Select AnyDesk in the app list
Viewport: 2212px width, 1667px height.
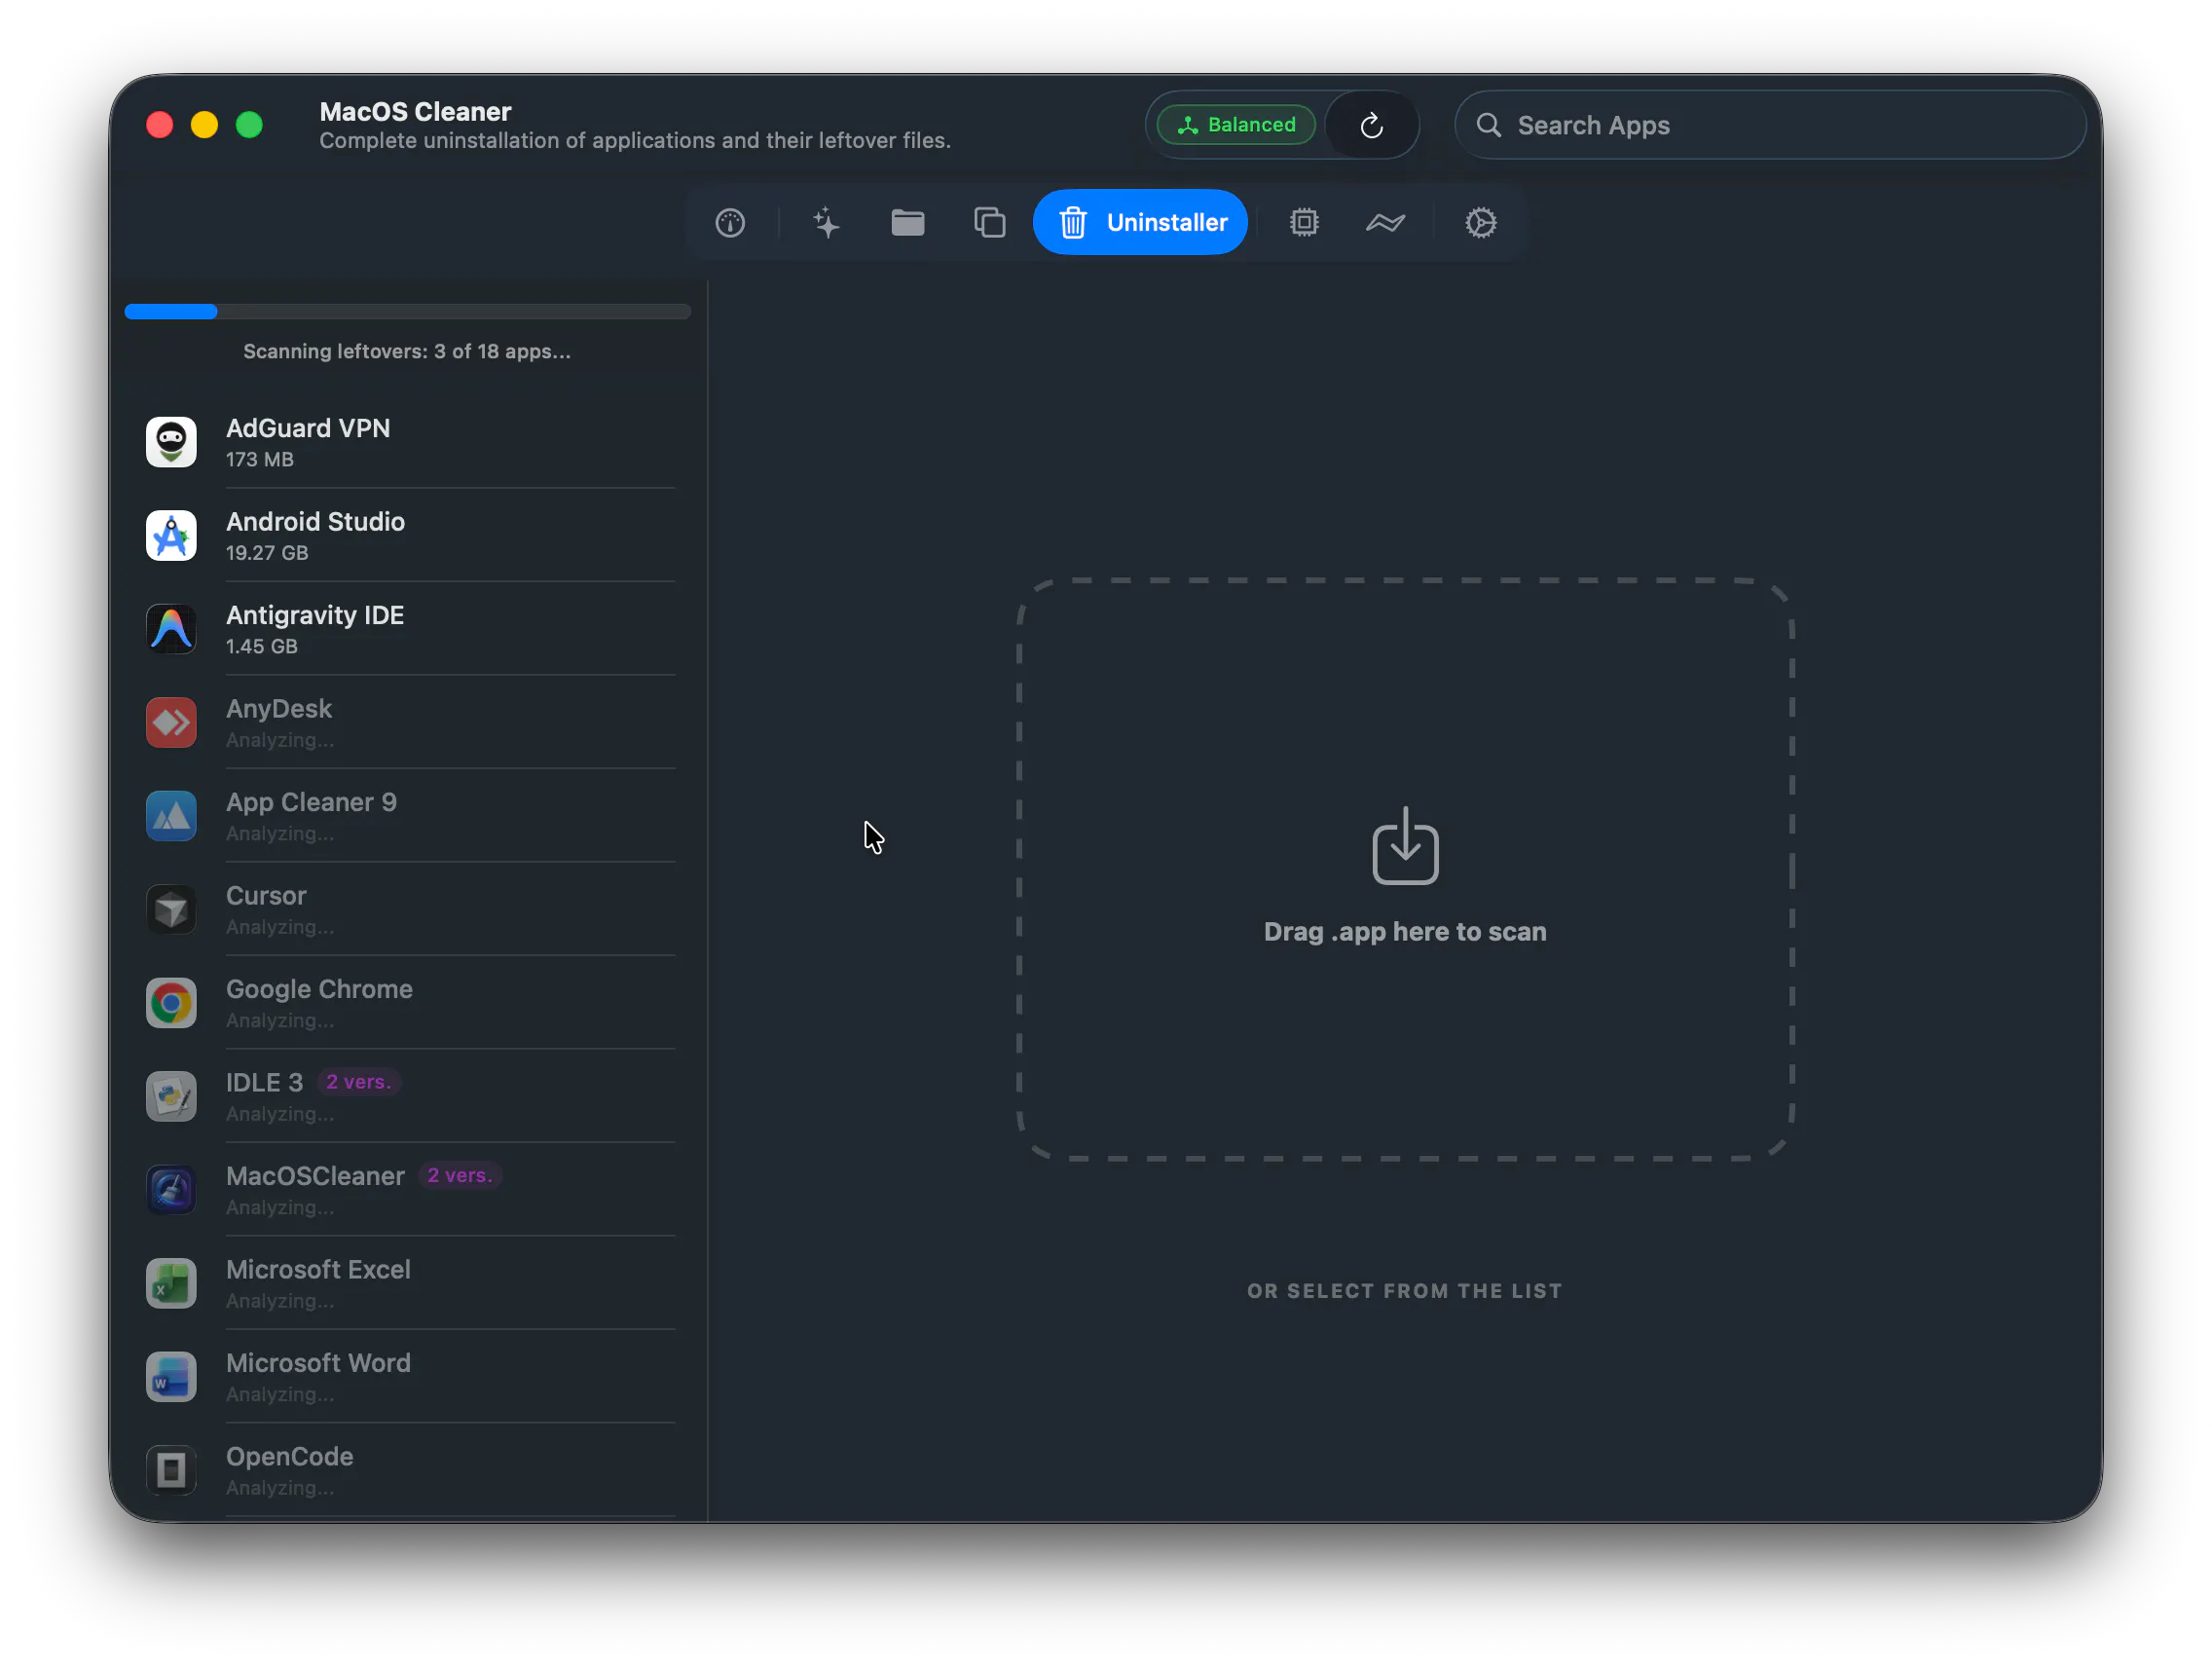[408, 723]
